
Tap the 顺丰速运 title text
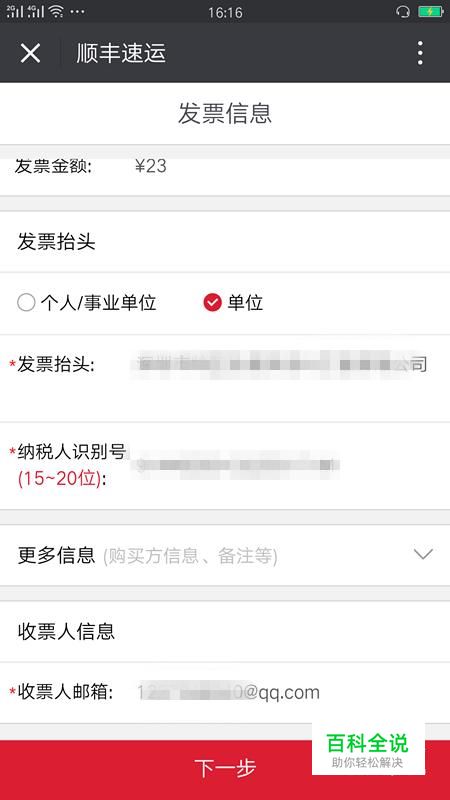coord(121,53)
